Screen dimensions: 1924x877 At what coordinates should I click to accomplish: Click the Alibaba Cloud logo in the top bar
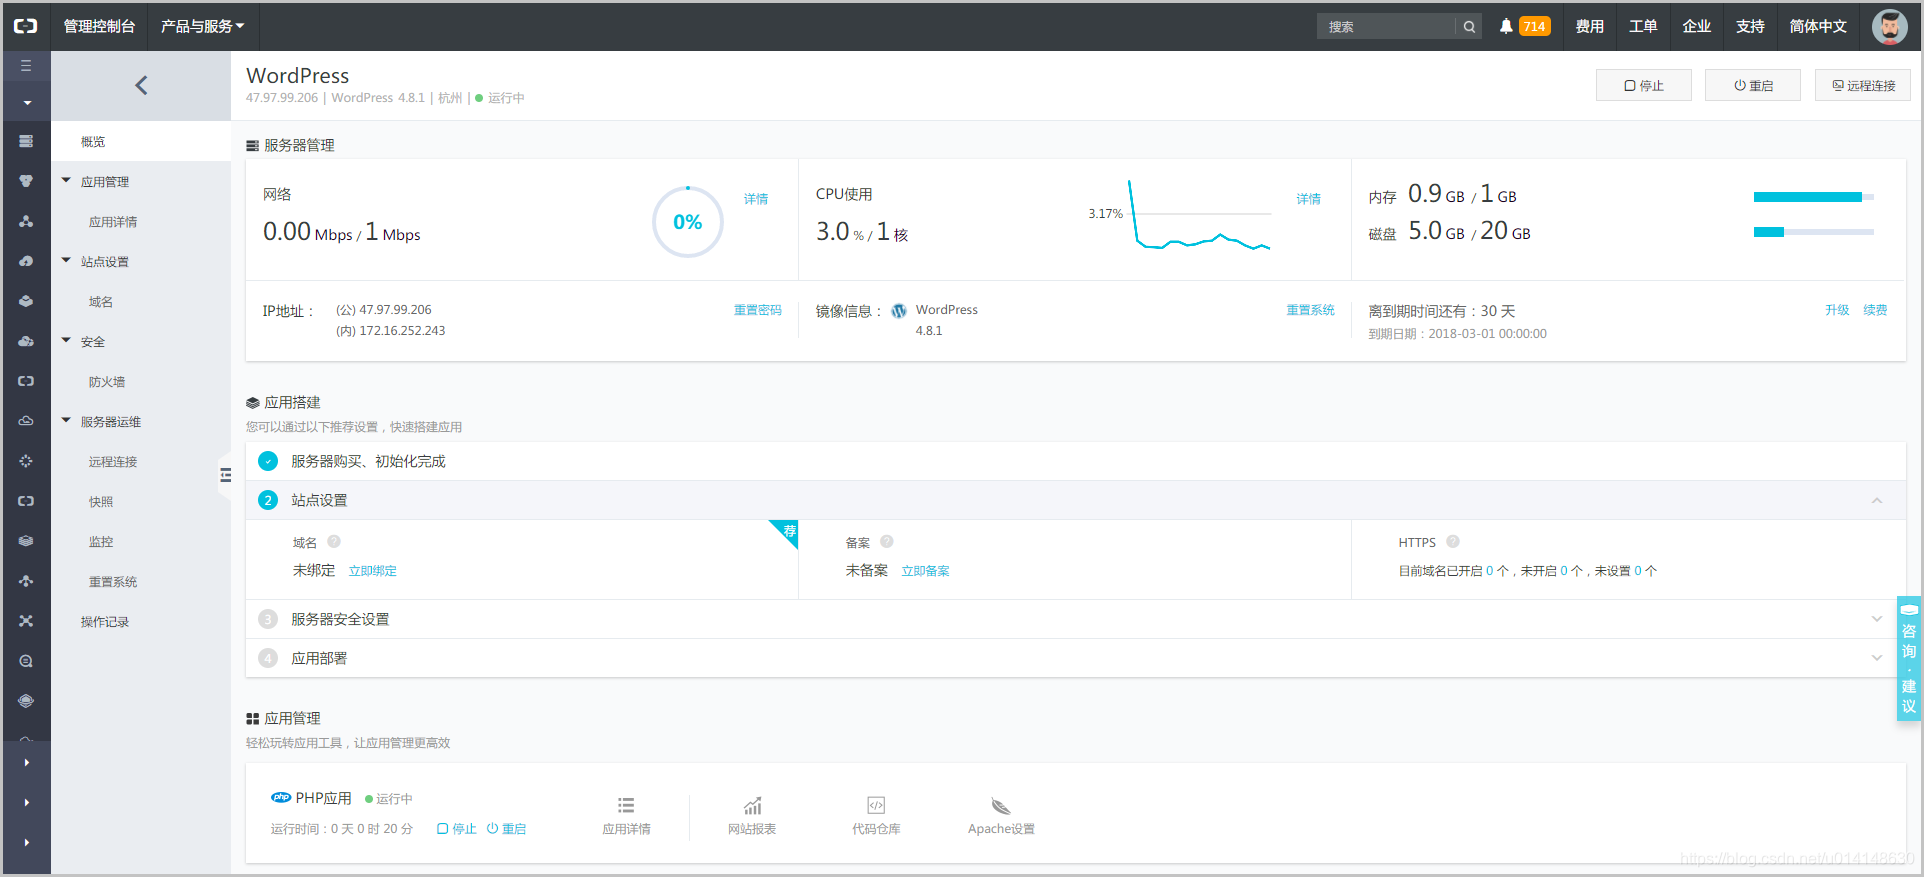pos(25,26)
